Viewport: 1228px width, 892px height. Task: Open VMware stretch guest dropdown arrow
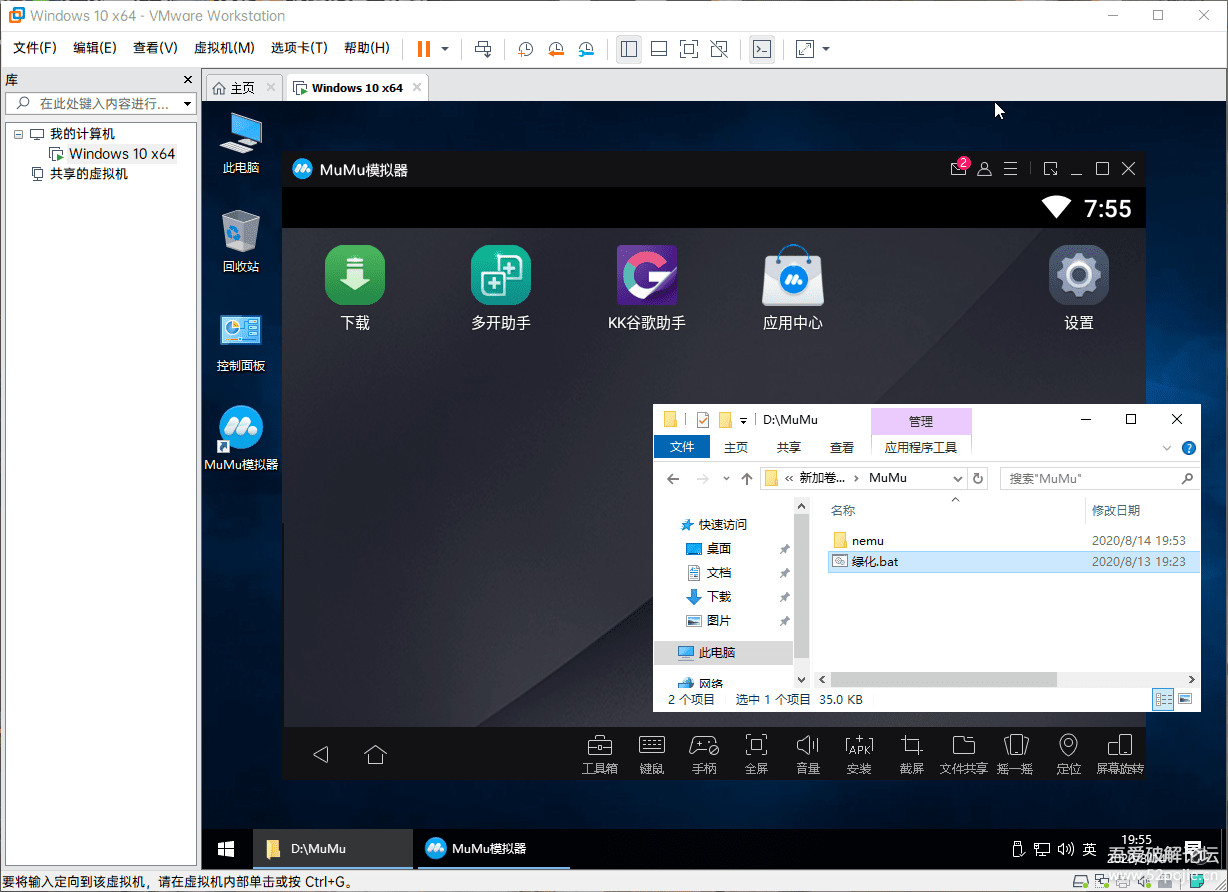(x=826, y=49)
